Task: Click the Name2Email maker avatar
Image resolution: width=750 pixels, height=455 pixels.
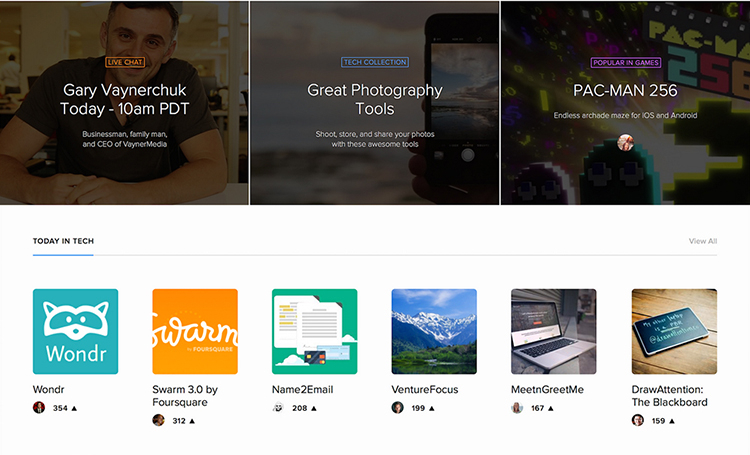Action: pos(278,408)
